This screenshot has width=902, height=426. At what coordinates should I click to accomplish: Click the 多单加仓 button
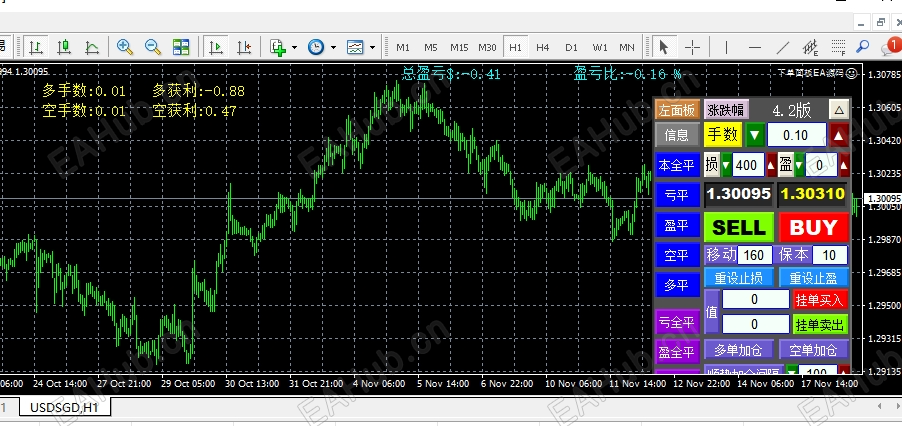[x=738, y=350]
